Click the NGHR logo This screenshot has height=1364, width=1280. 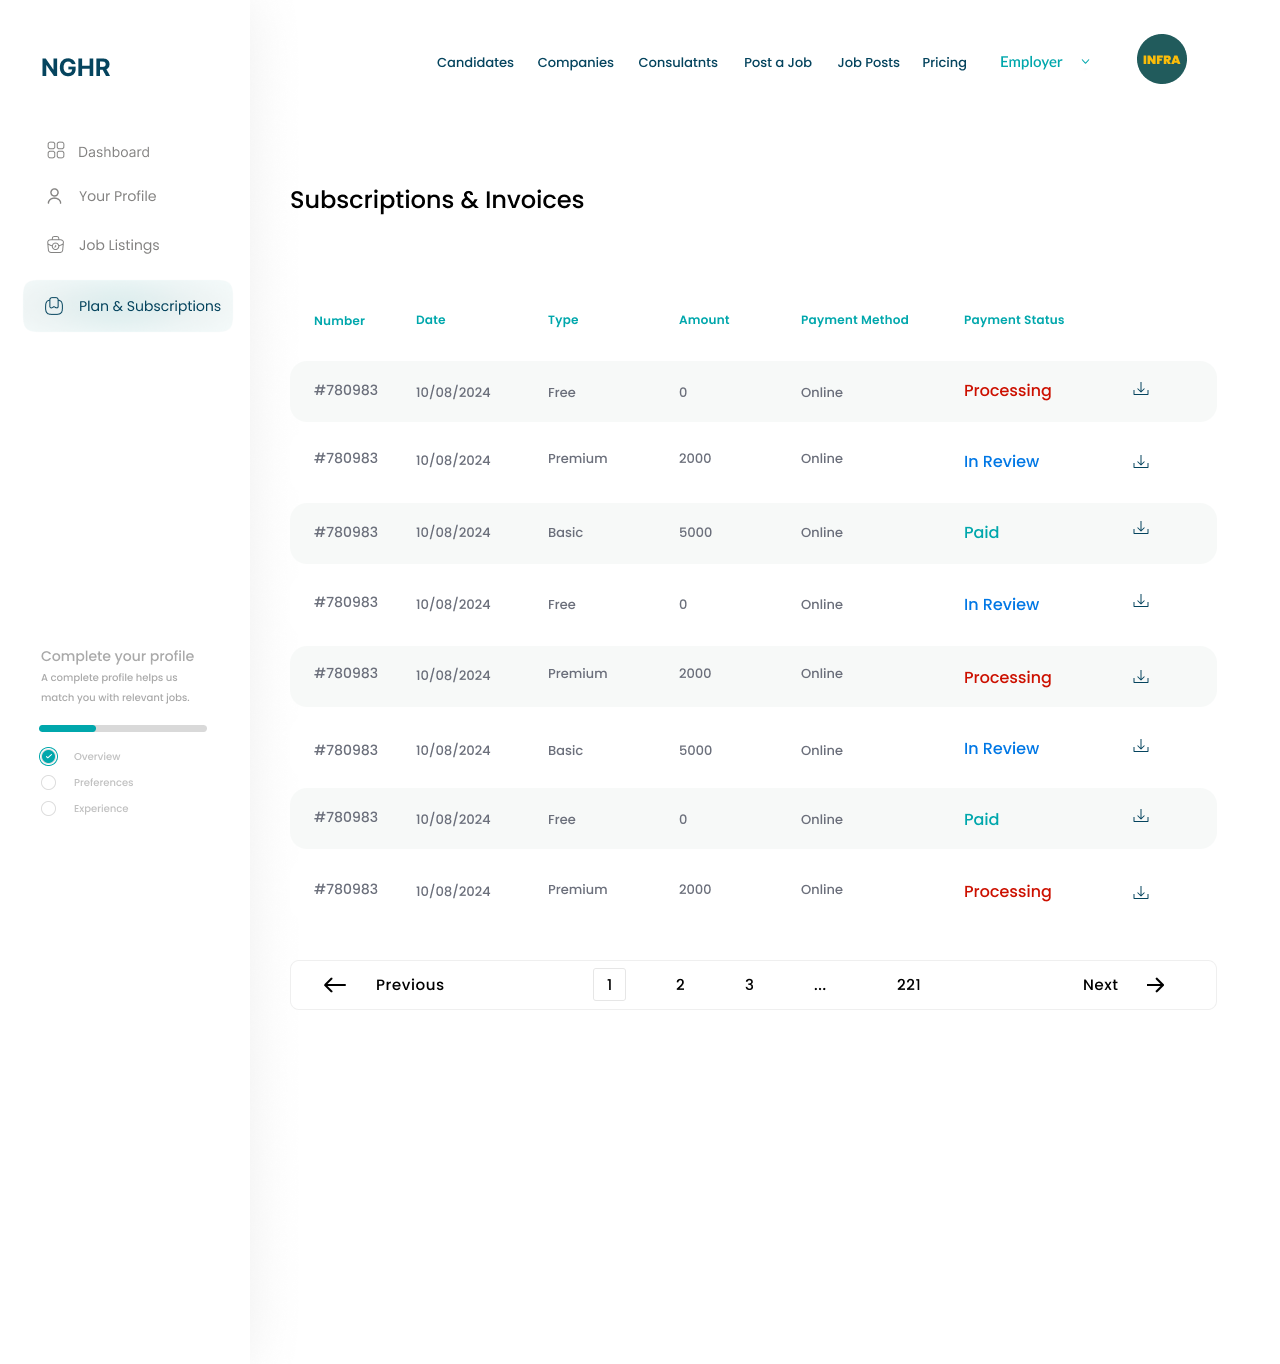coord(76,67)
